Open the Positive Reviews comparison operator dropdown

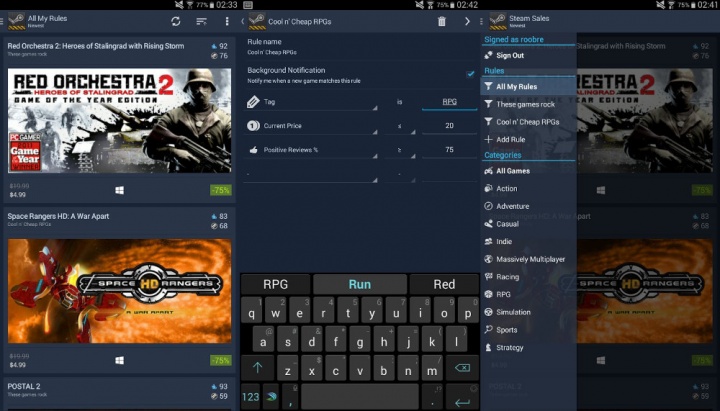click(x=400, y=150)
